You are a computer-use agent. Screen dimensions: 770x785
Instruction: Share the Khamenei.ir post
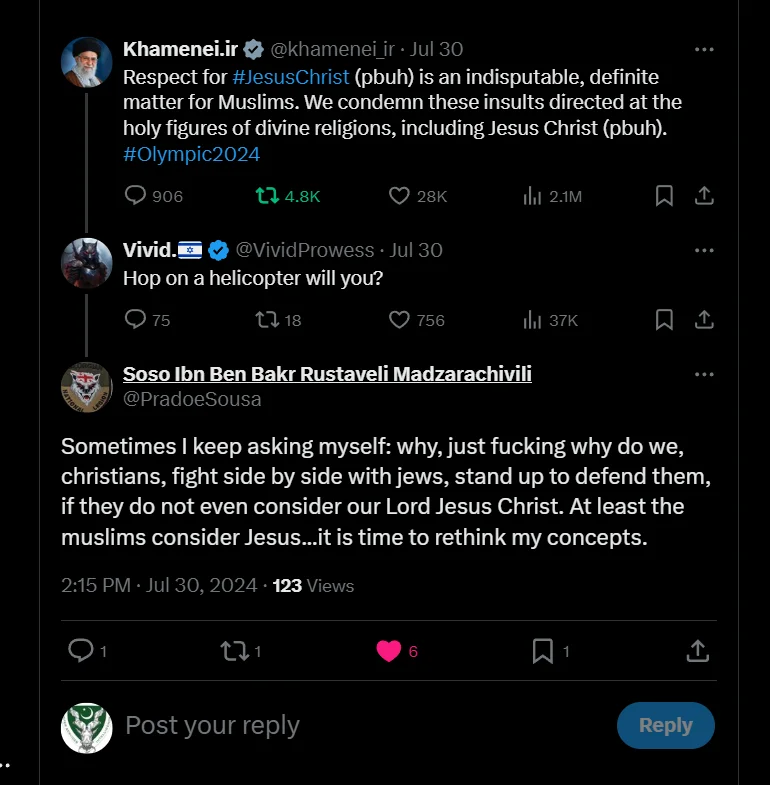coord(704,196)
